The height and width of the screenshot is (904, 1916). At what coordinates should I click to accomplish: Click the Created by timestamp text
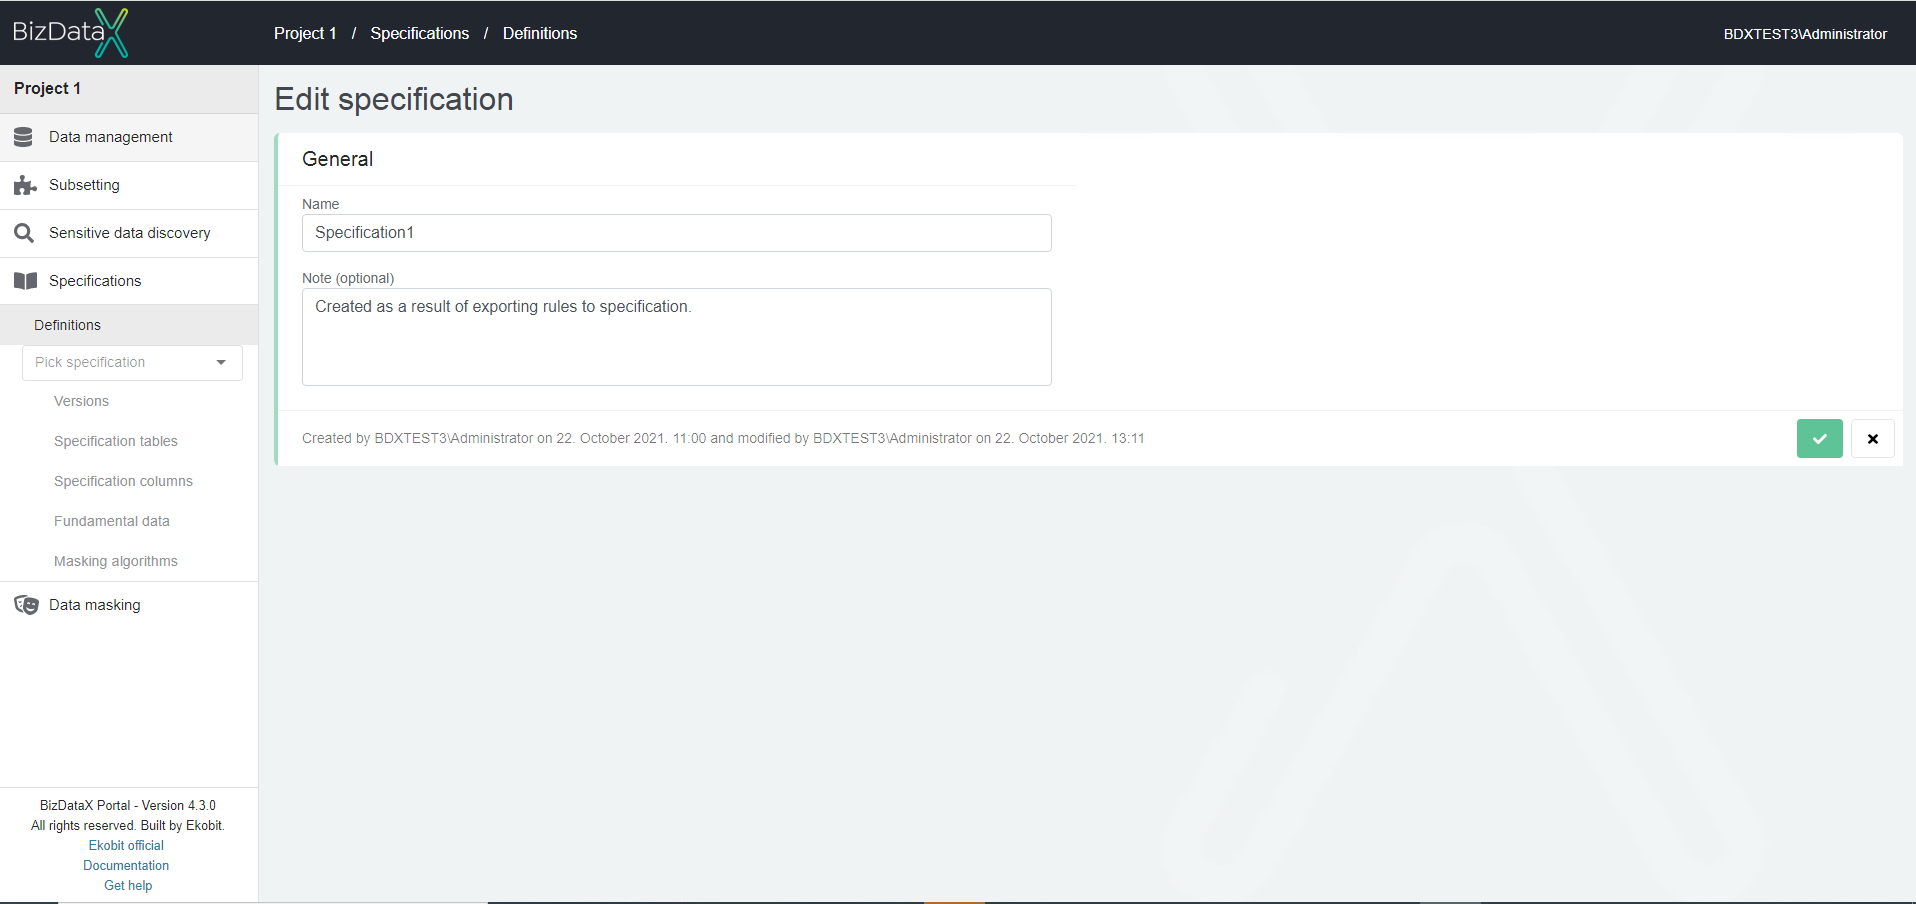pyautogui.click(x=723, y=438)
